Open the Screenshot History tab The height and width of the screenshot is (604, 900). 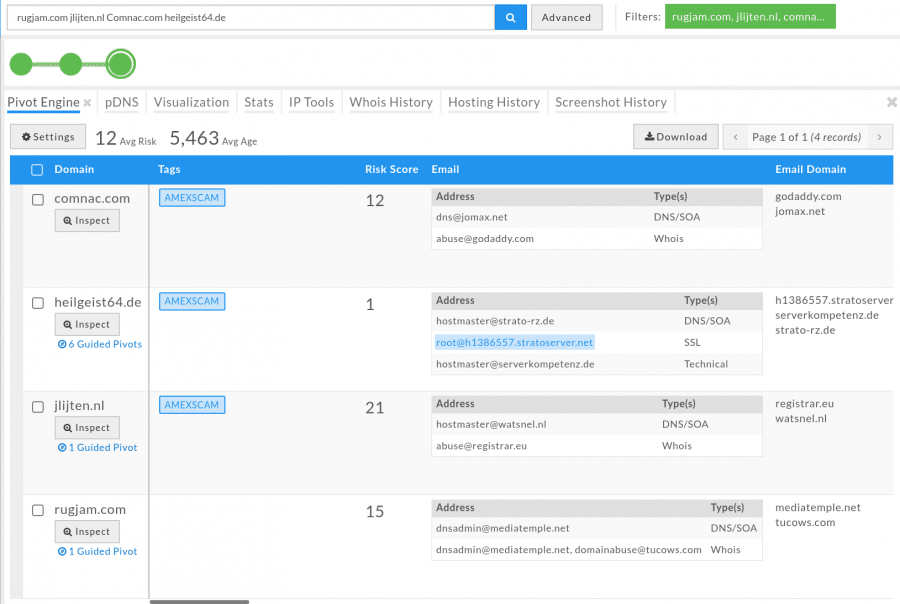[x=611, y=102]
